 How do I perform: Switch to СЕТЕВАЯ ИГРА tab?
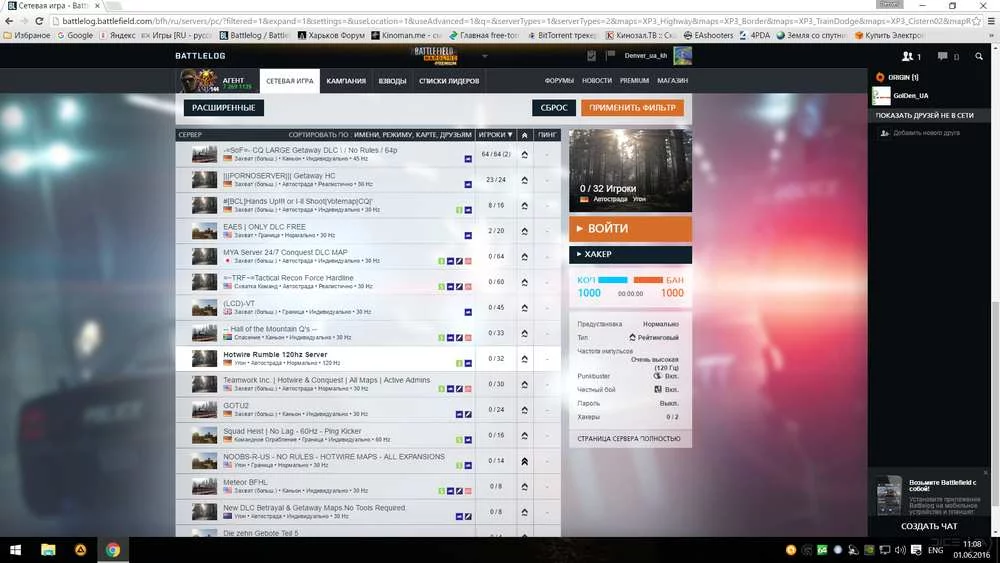(x=290, y=81)
